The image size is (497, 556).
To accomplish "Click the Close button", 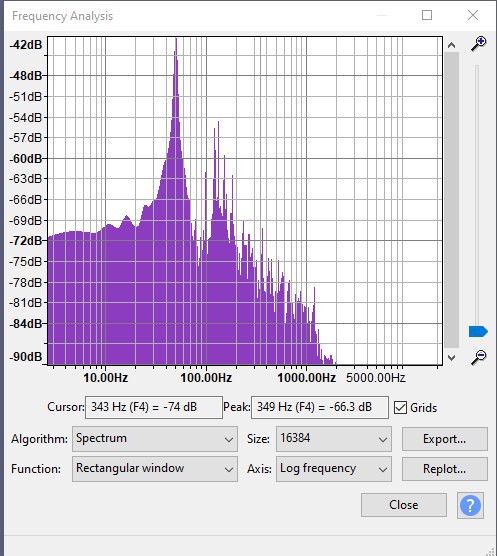I will pos(404,505).
